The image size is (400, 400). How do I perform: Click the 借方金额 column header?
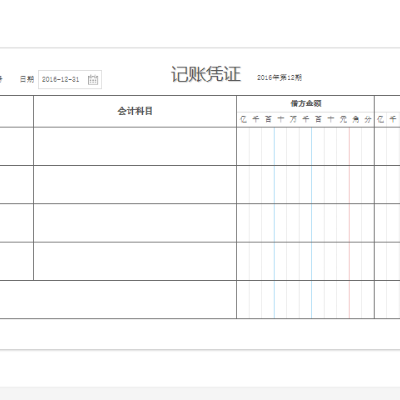coord(306,104)
